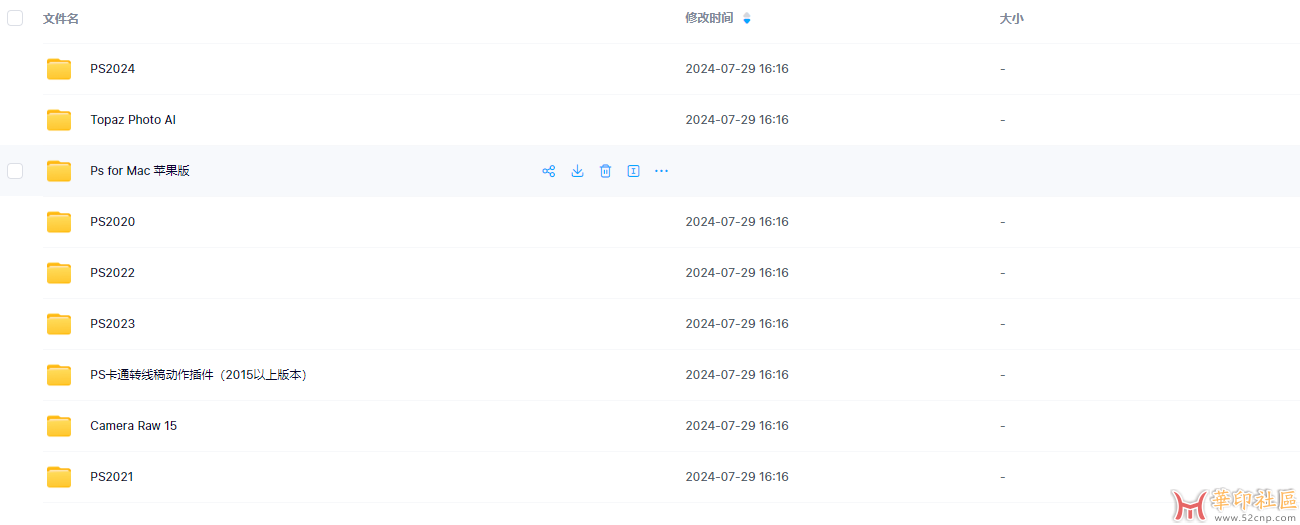Open the PS卡通转线稿动作插件 folder
The height and width of the screenshot is (525, 1300).
coord(199,375)
